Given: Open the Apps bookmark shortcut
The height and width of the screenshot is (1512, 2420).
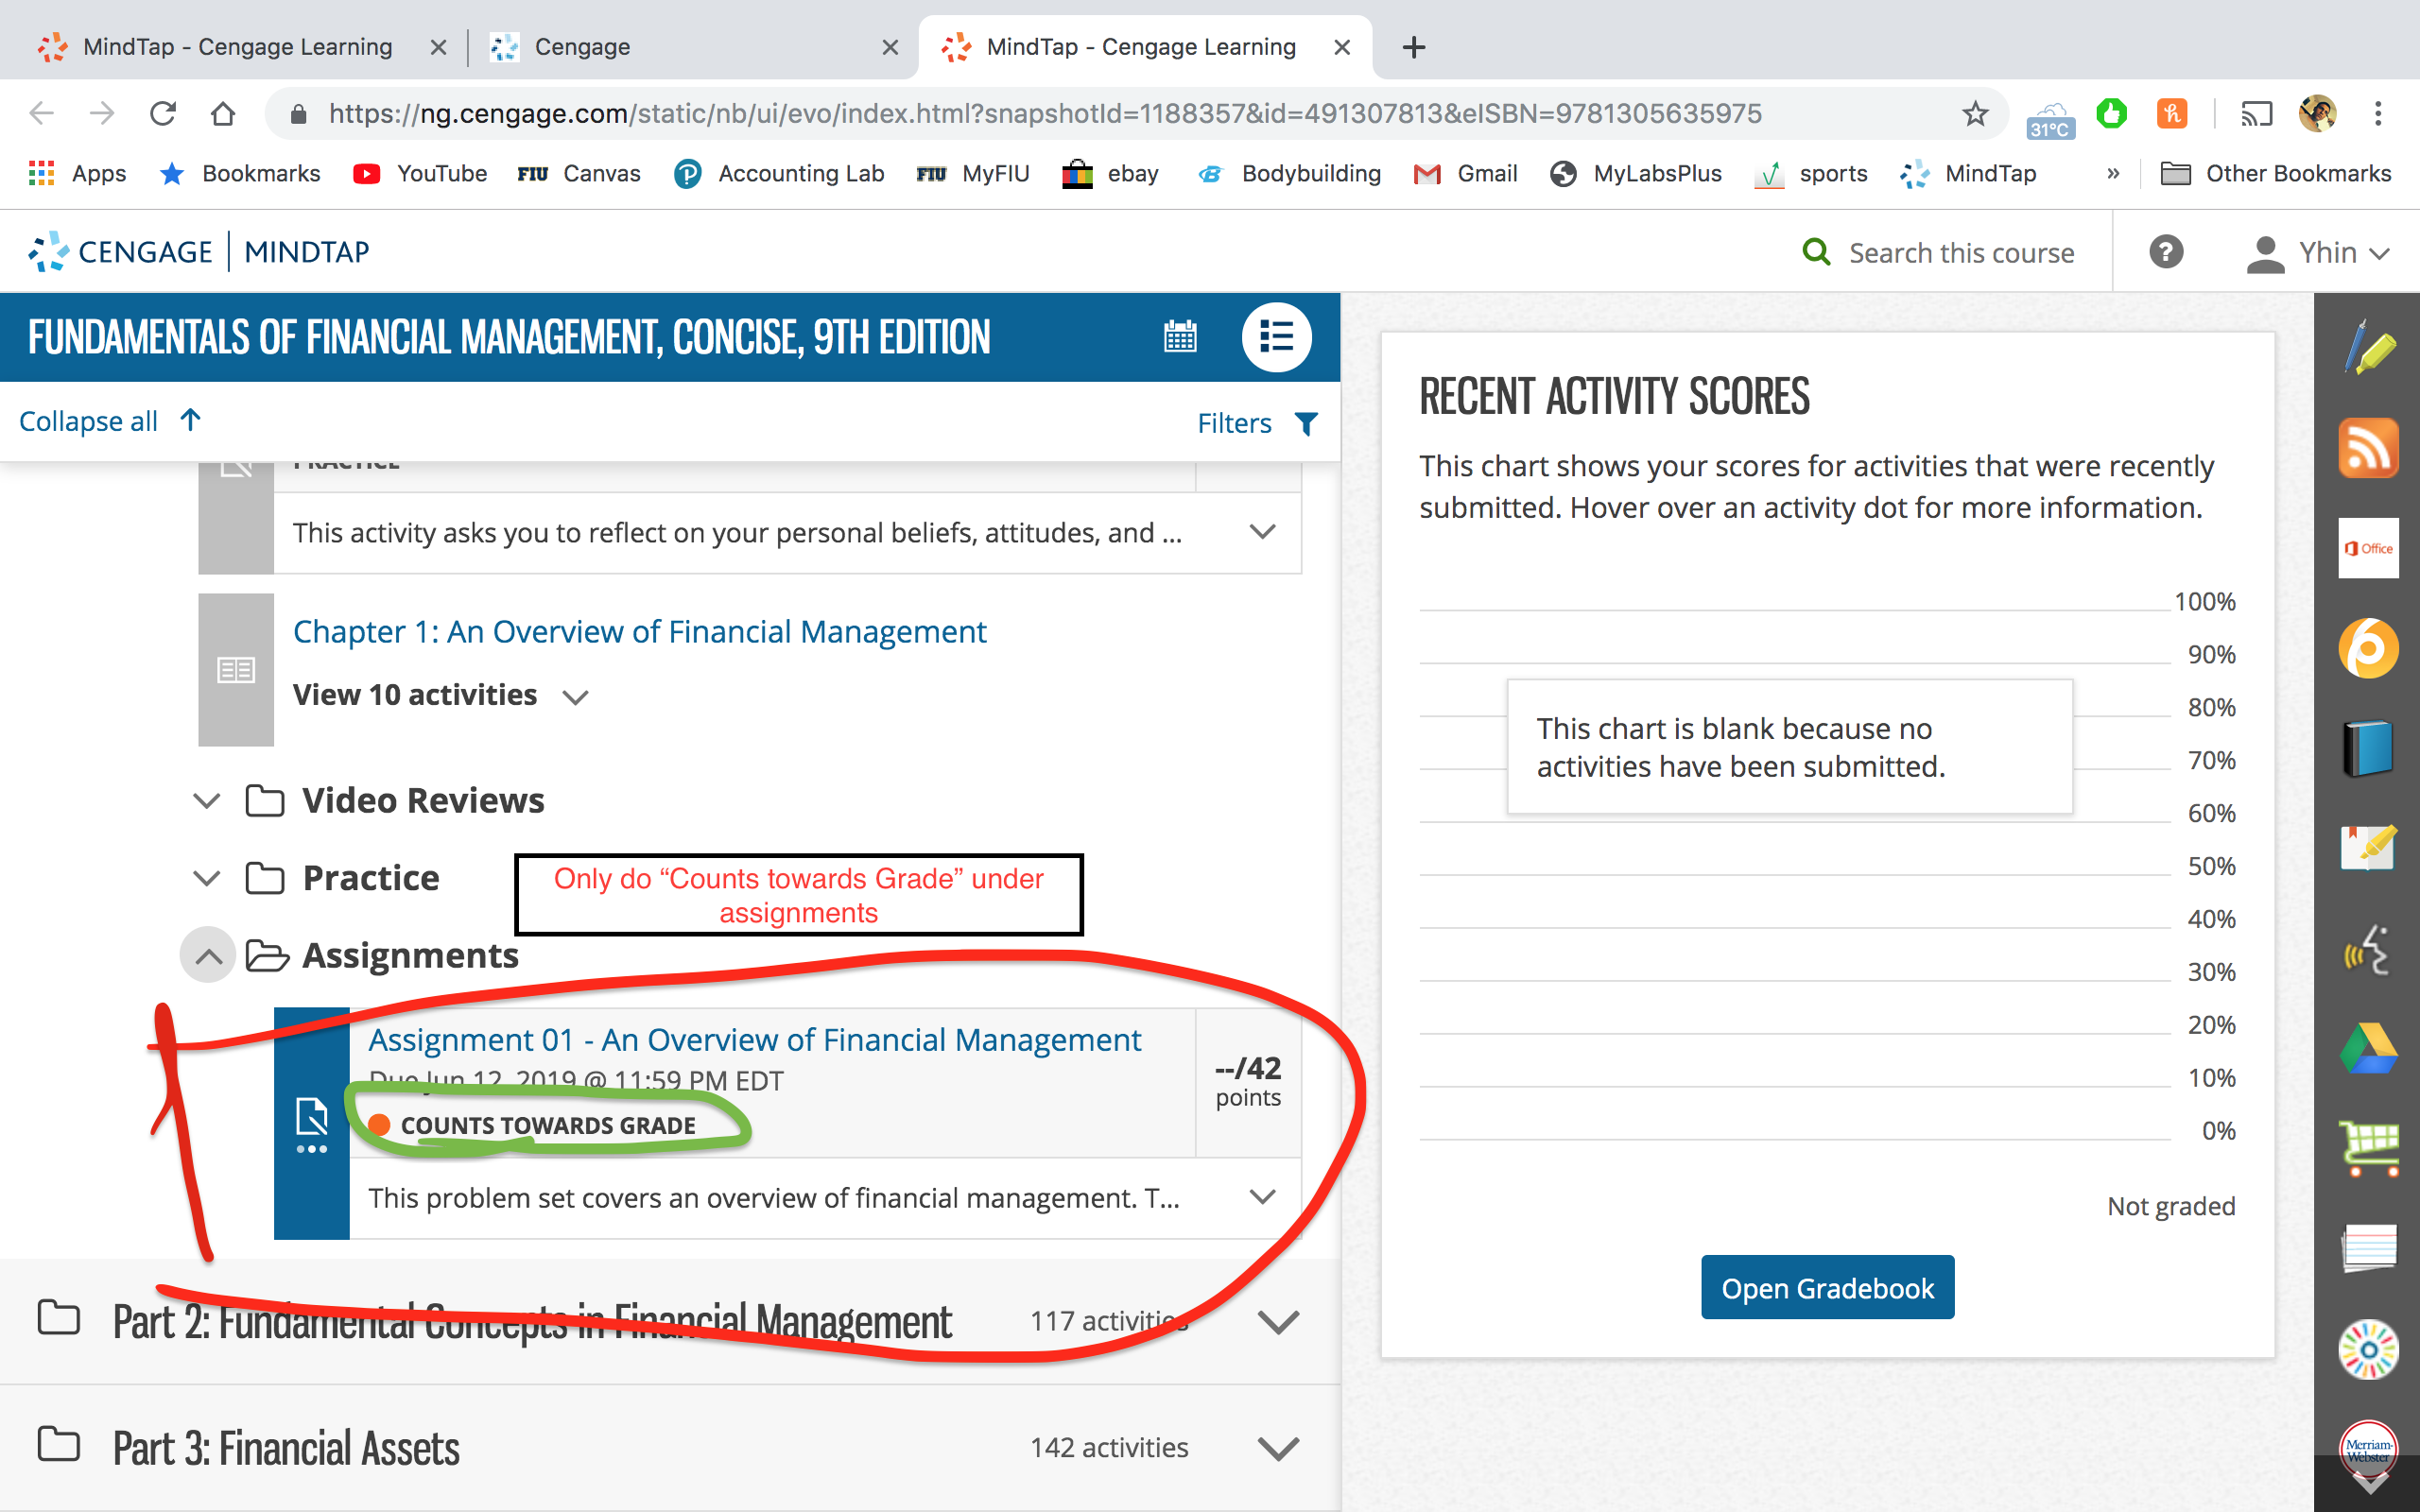Looking at the screenshot, I should point(77,174).
